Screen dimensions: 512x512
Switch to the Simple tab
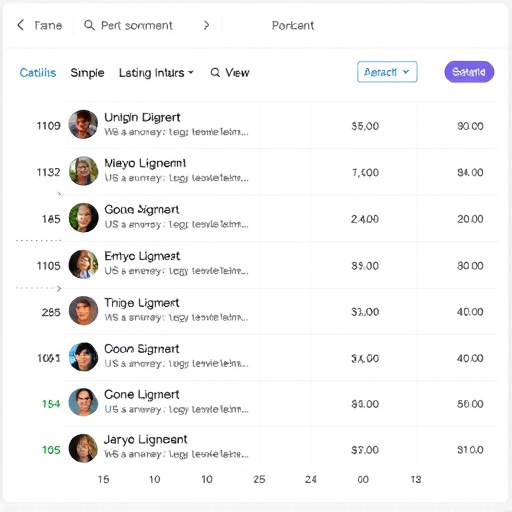[x=87, y=73]
